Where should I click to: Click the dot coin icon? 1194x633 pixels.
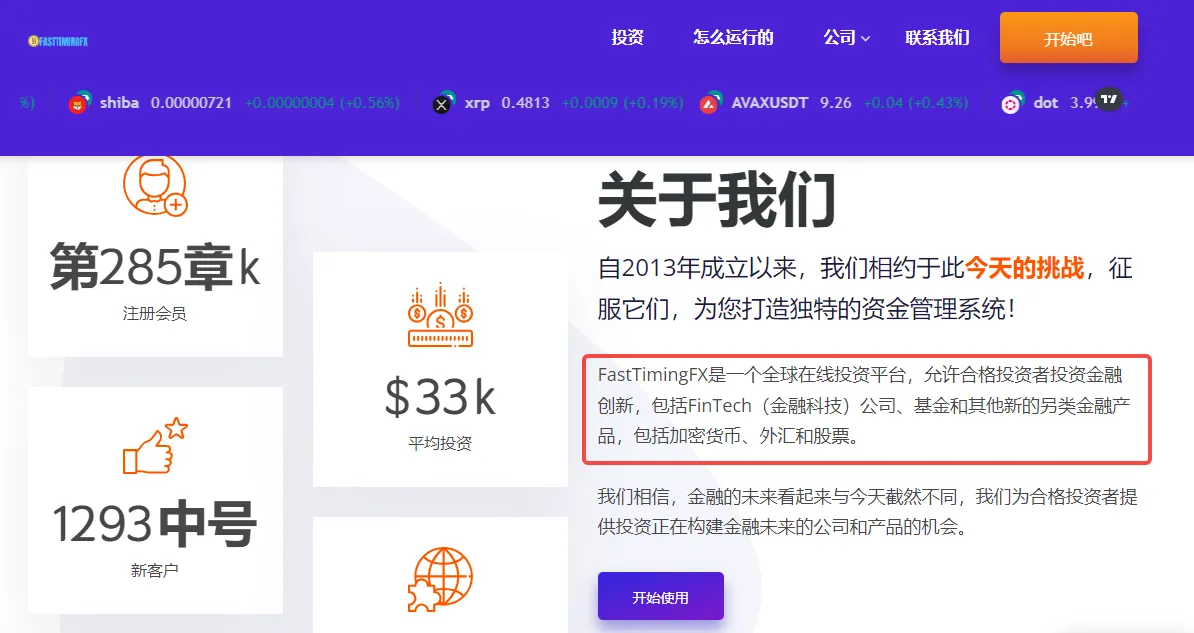(x=1012, y=103)
